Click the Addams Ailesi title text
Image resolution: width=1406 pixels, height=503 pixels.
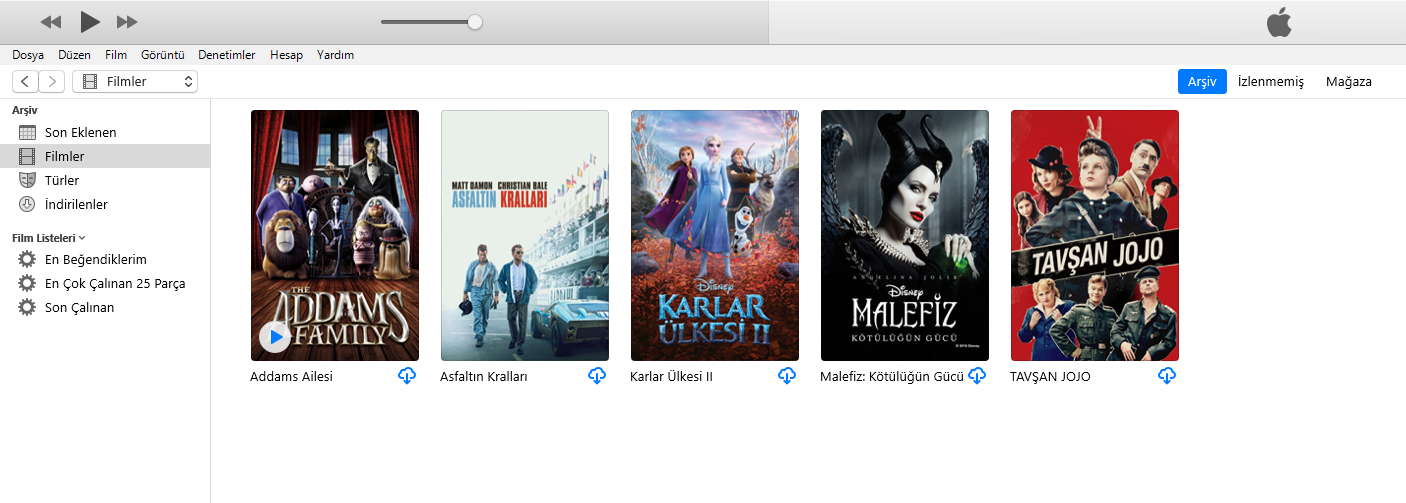pyautogui.click(x=291, y=377)
